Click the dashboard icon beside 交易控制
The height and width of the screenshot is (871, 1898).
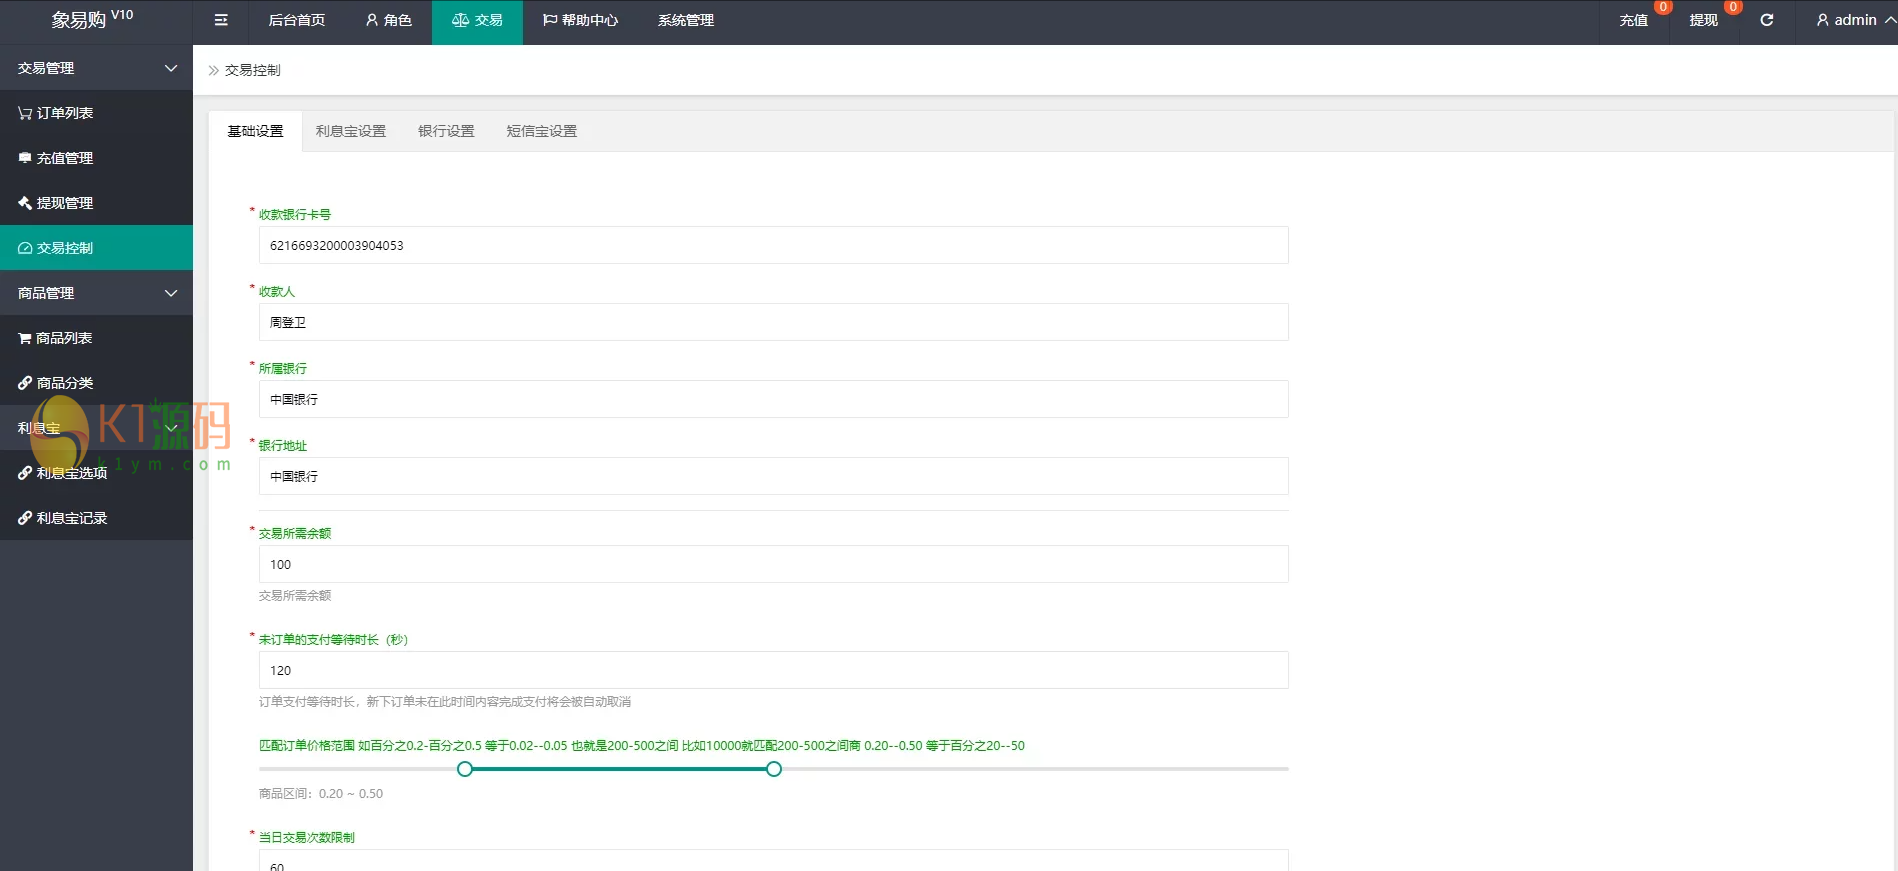pos(25,248)
